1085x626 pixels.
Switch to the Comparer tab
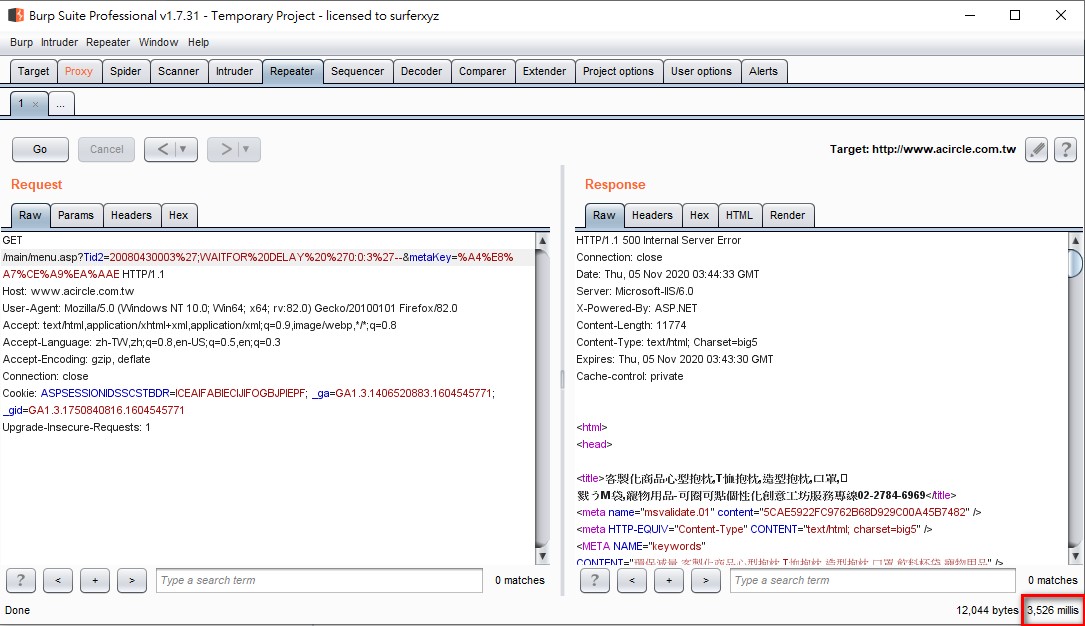point(483,71)
